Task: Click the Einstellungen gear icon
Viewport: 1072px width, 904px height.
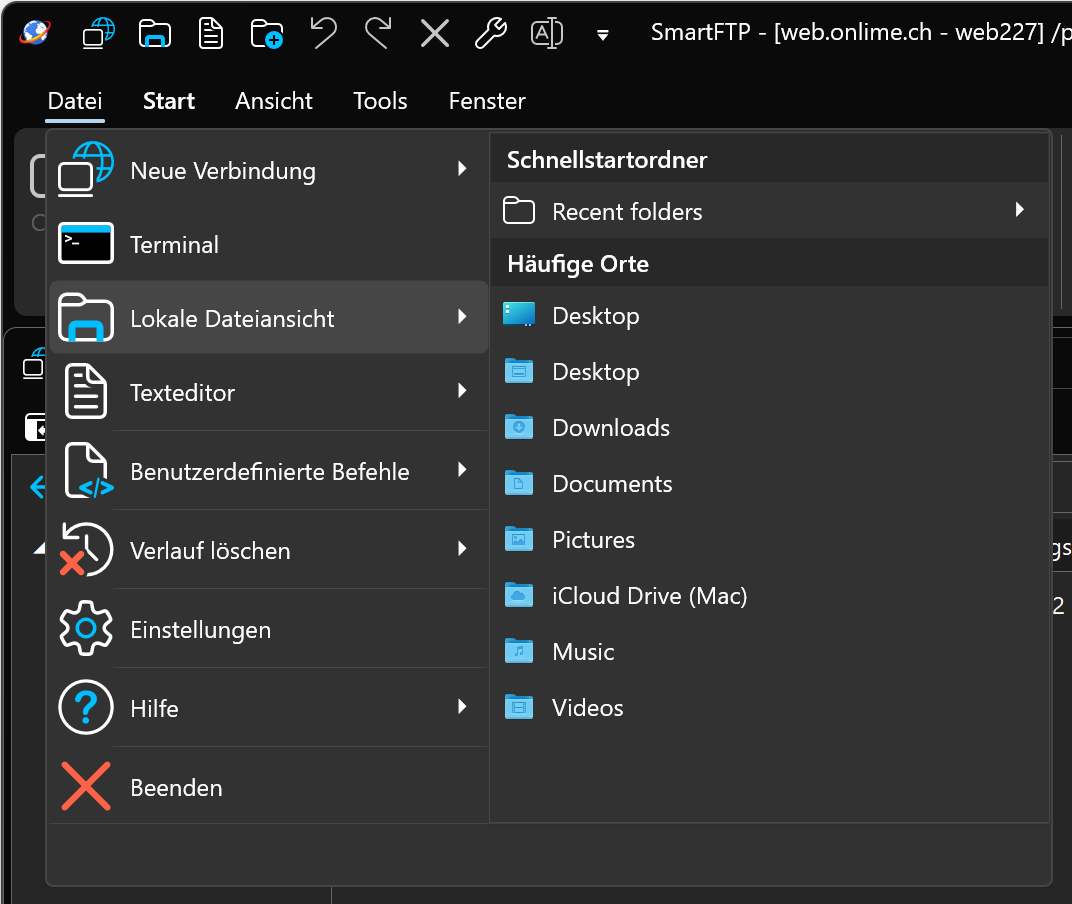Action: point(85,628)
